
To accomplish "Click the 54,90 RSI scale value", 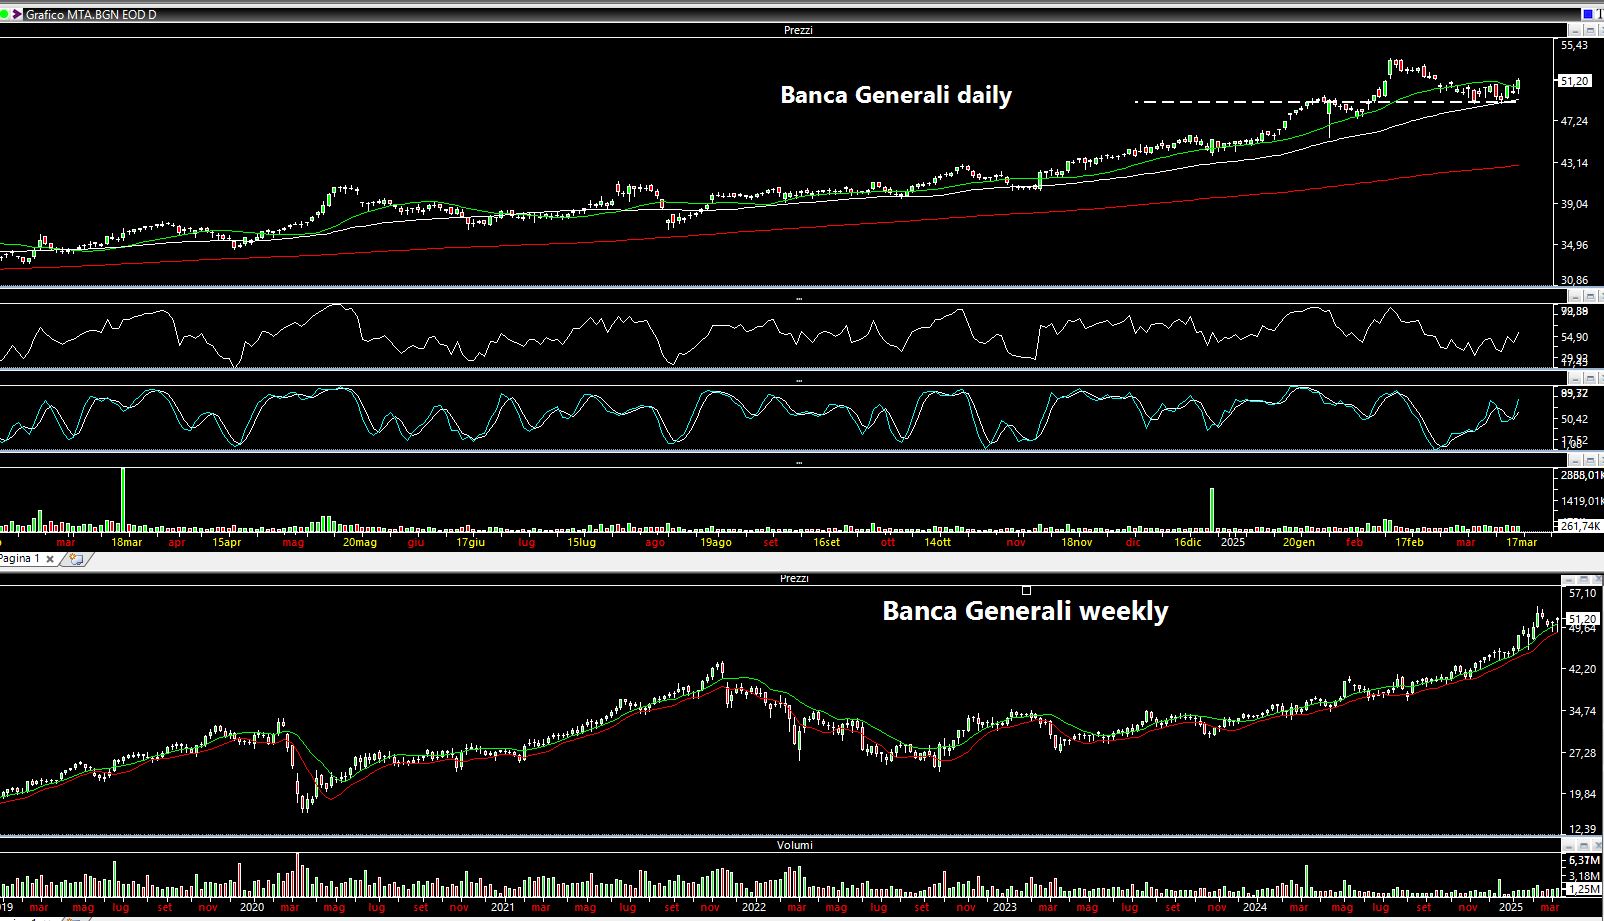I will 1574,337.
